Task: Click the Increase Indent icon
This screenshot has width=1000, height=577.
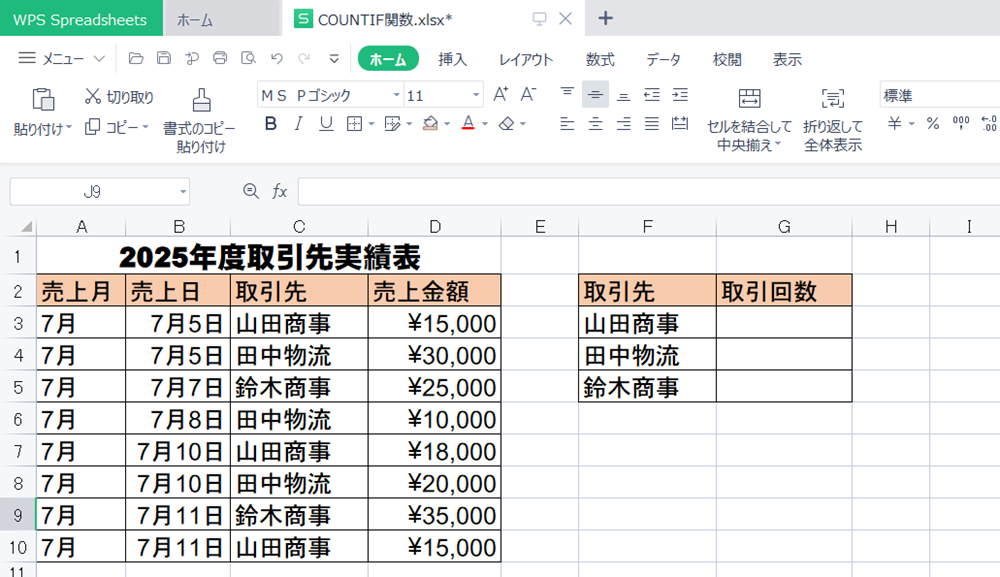Action: click(680, 95)
